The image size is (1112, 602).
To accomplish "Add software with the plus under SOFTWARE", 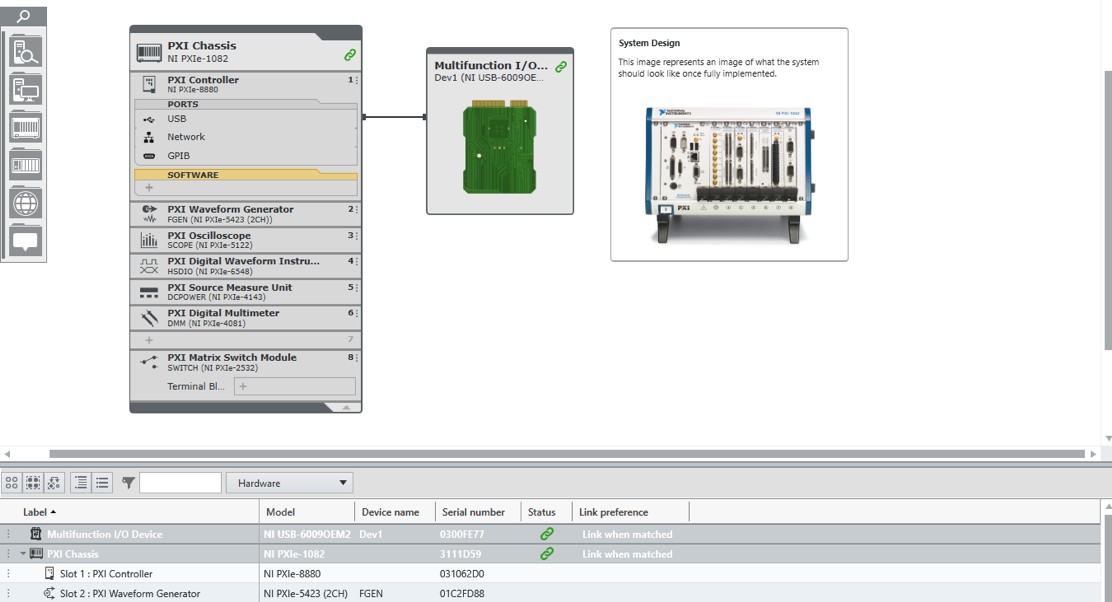I will (x=149, y=188).
